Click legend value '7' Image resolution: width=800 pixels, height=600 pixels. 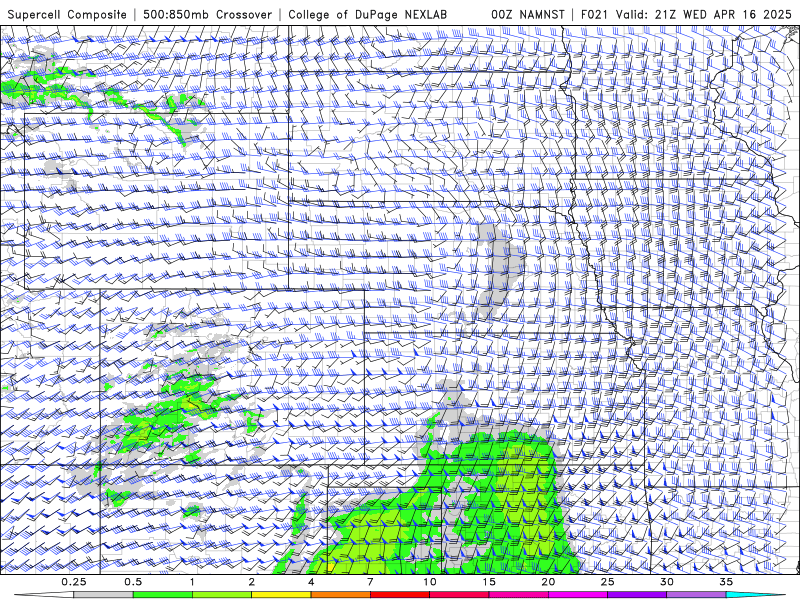click(x=370, y=582)
